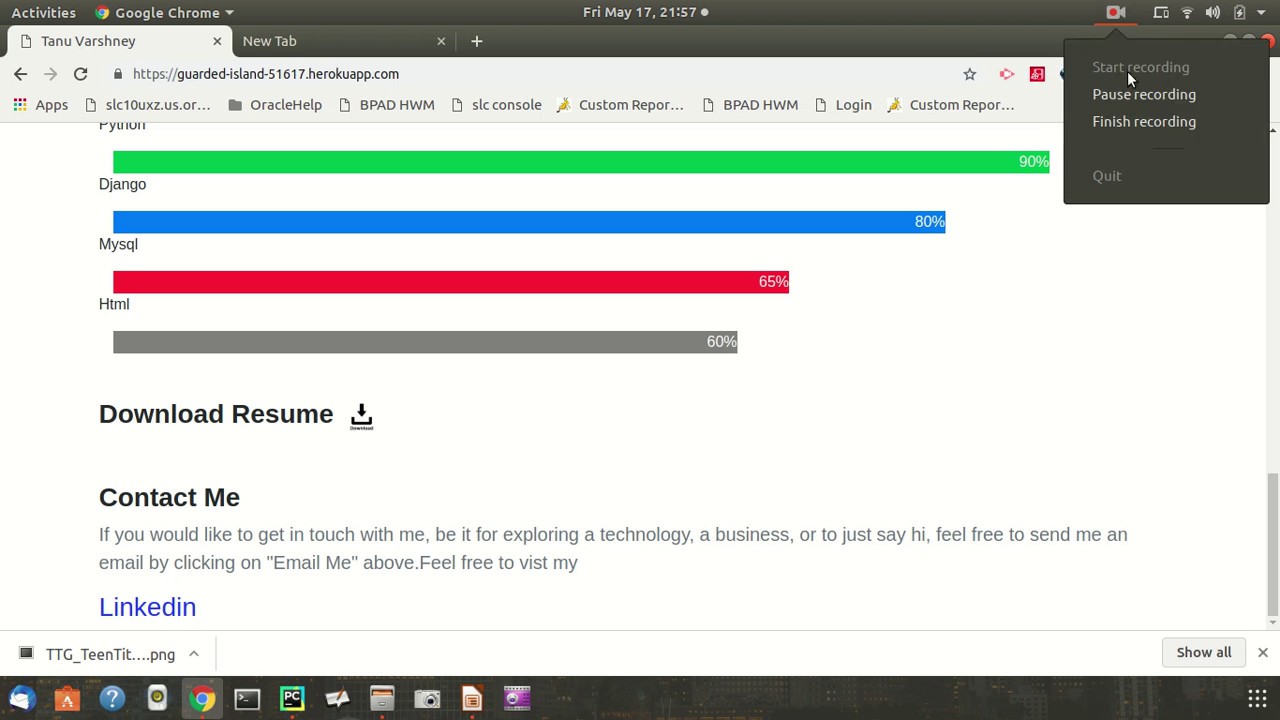Open the system menu arrow in the top bar

point(1263,12)
